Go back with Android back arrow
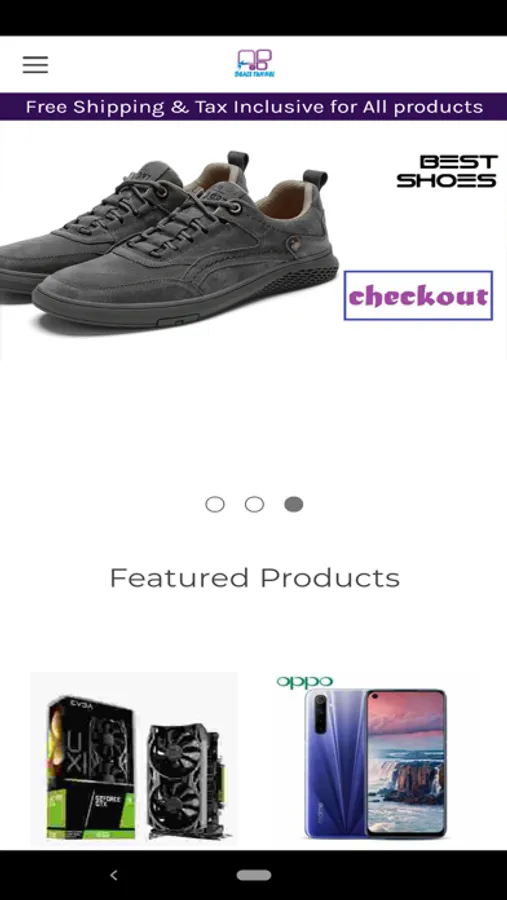Screen dimensions: 507x900 (x=114, y=875)
